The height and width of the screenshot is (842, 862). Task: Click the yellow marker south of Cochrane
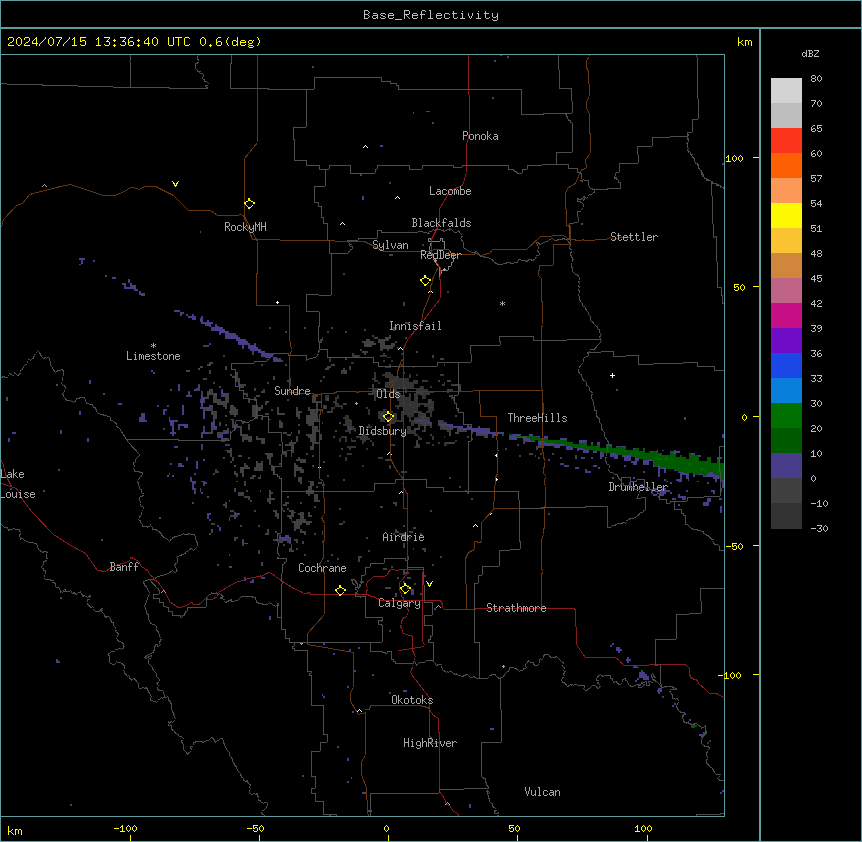point(340,590)
